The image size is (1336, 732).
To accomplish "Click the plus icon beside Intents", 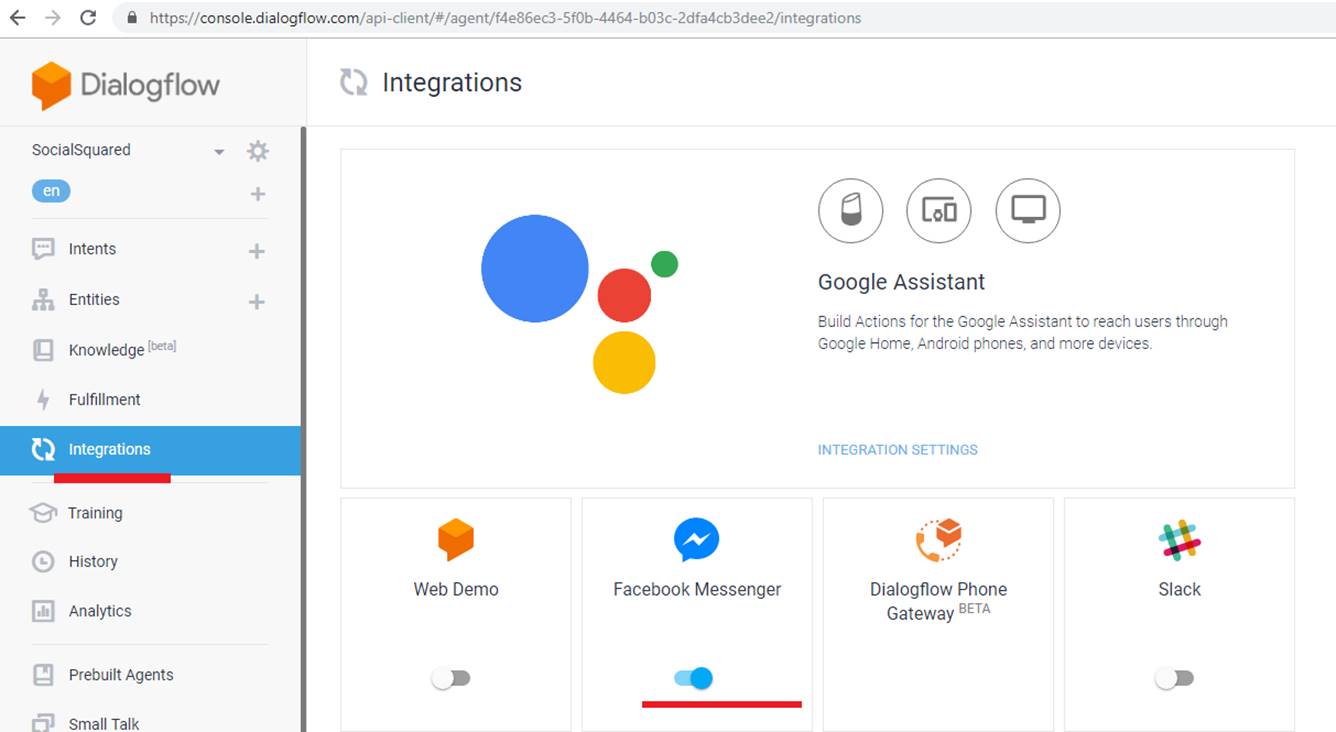I will coord(257,251).
